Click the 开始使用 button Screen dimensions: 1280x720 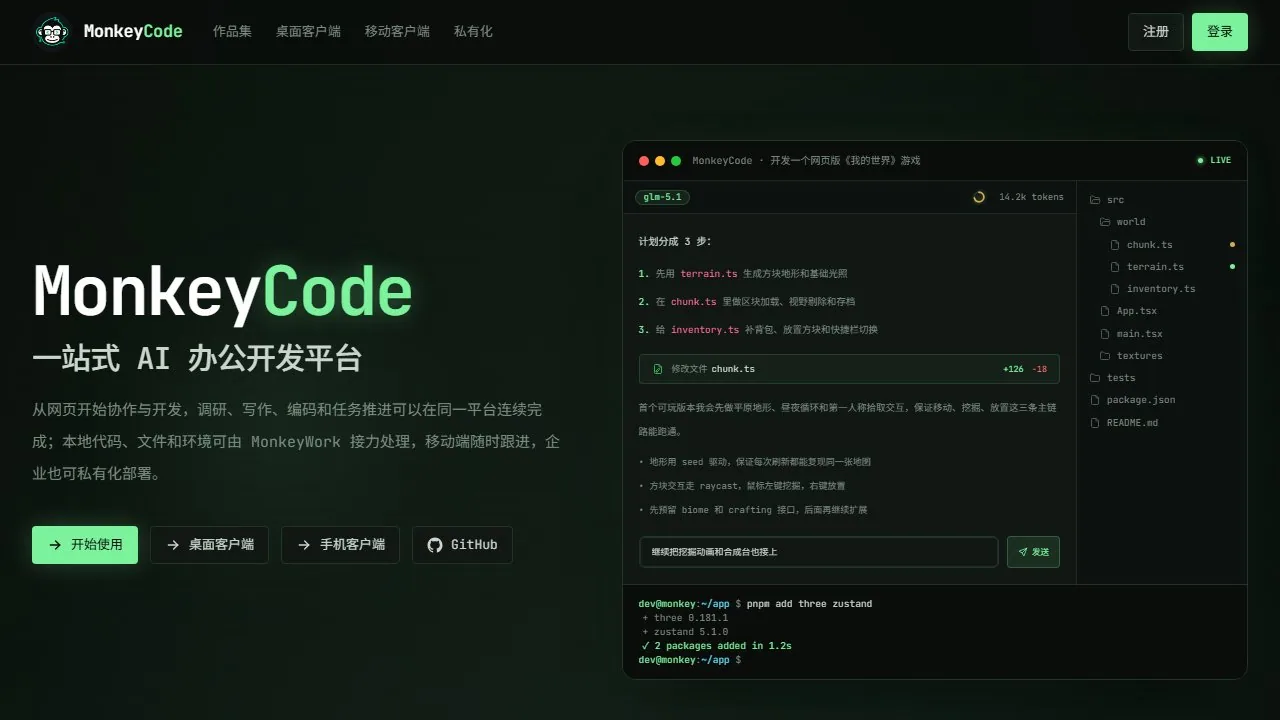(85, 545)
